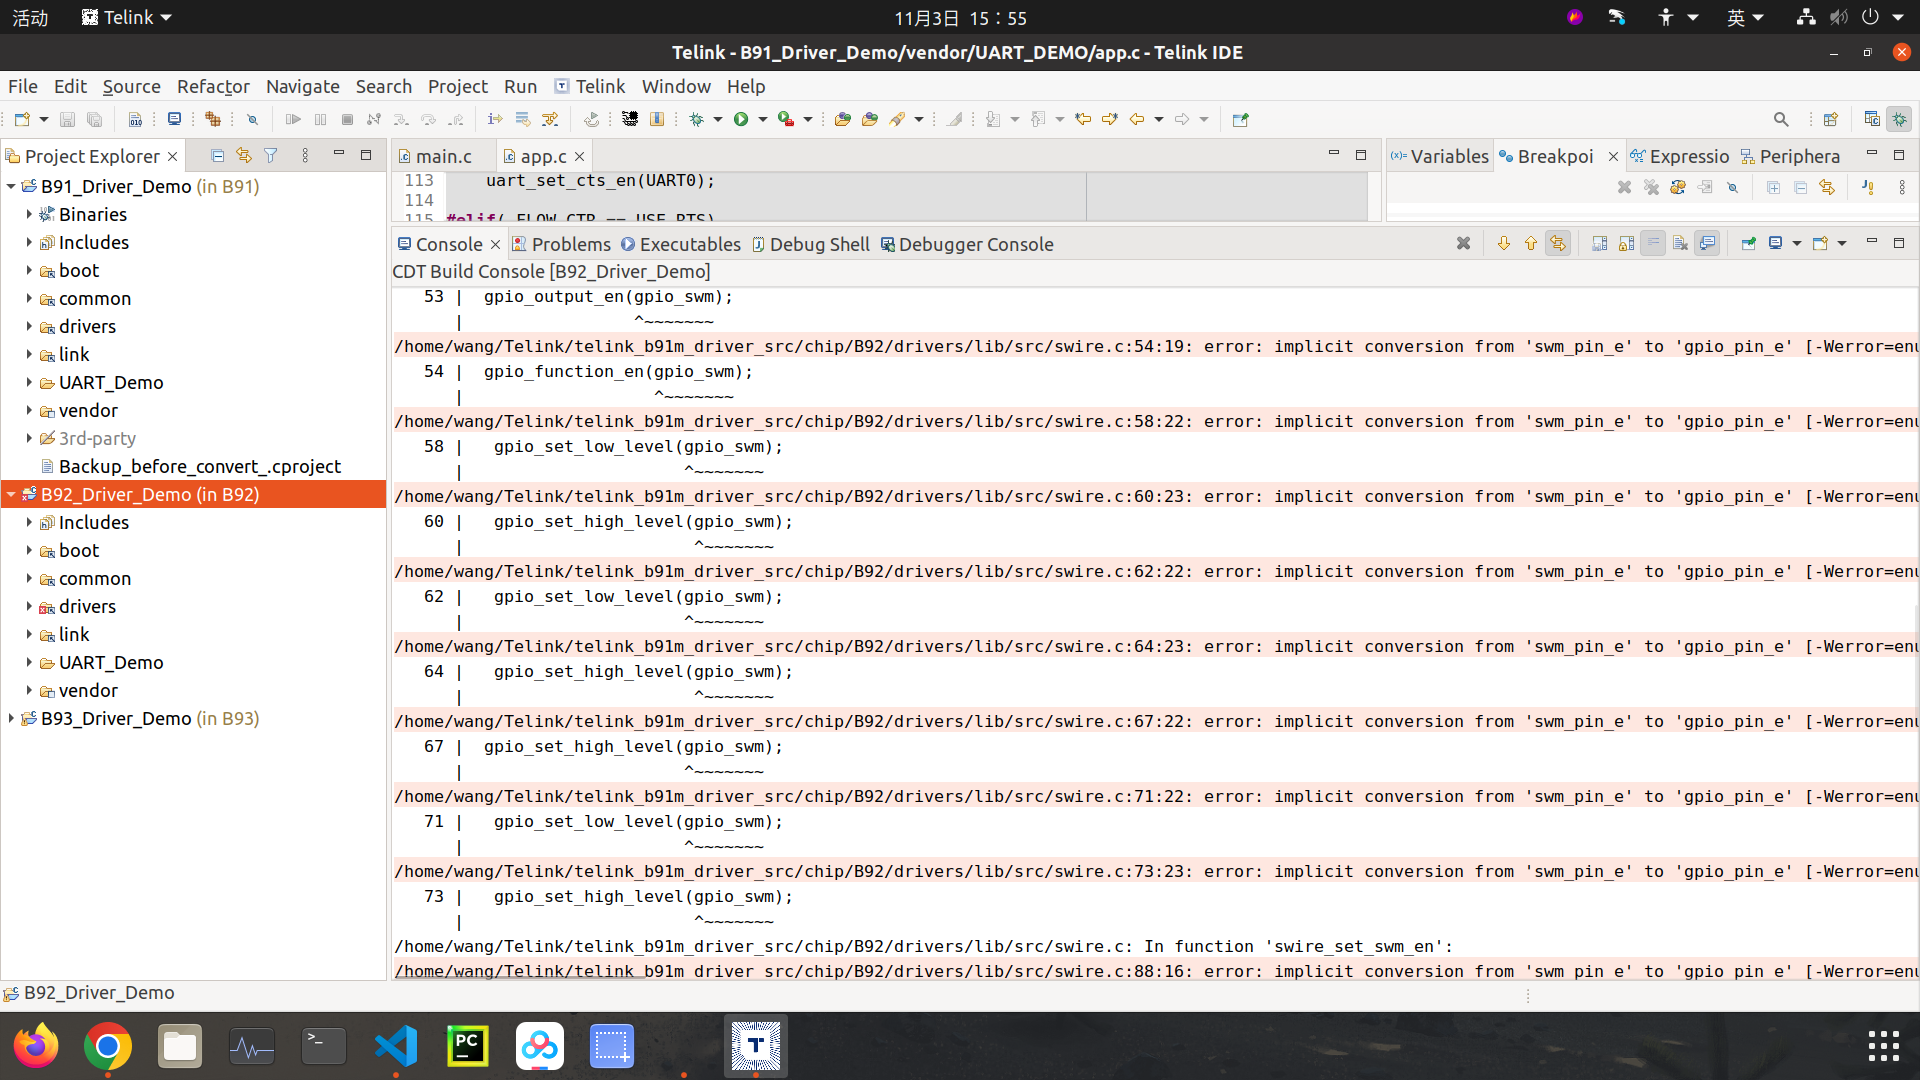Go to next error in console
1920x1080 pixels.
[x=1503, y=244]
